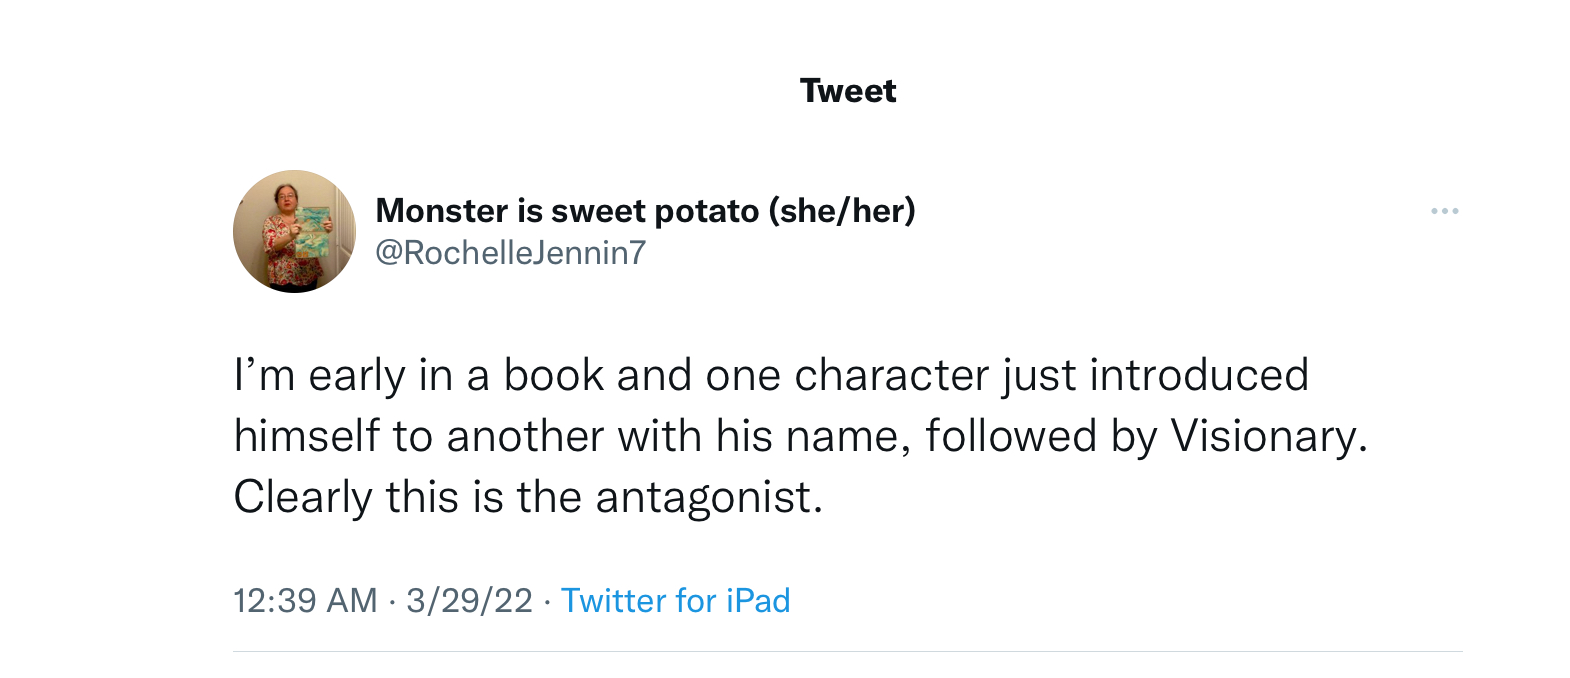
Task: Click the author's round profile picture
Action: tap(294, 231)
